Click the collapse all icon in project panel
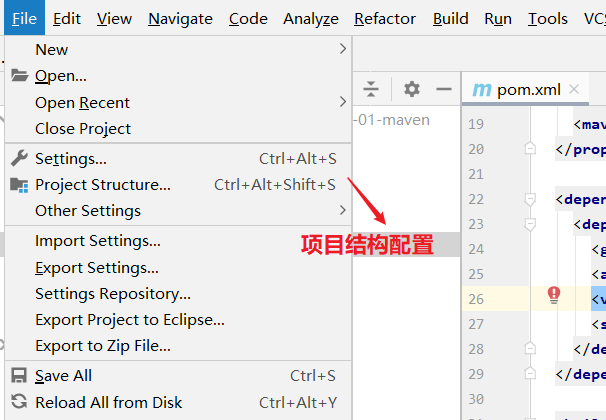This screenshot has width=606, height=420. [371, 89]
